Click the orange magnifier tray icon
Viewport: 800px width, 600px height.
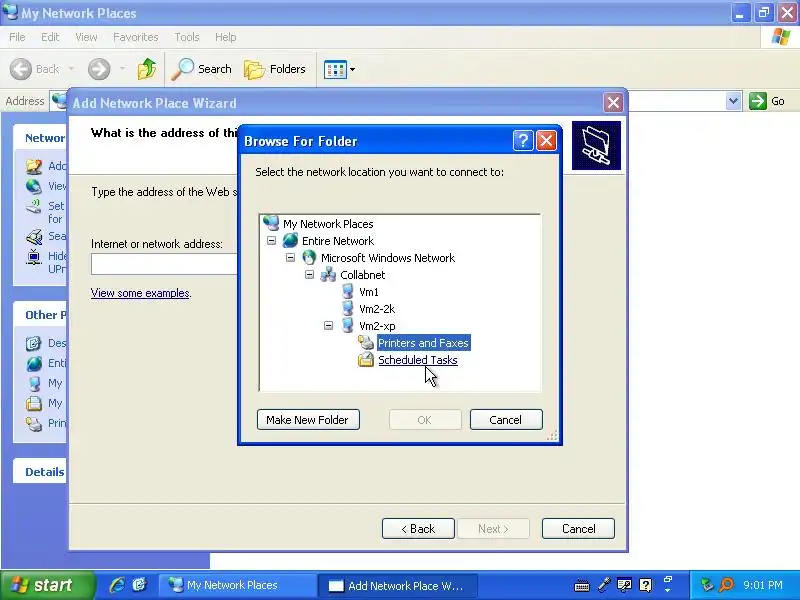[726, 585]
